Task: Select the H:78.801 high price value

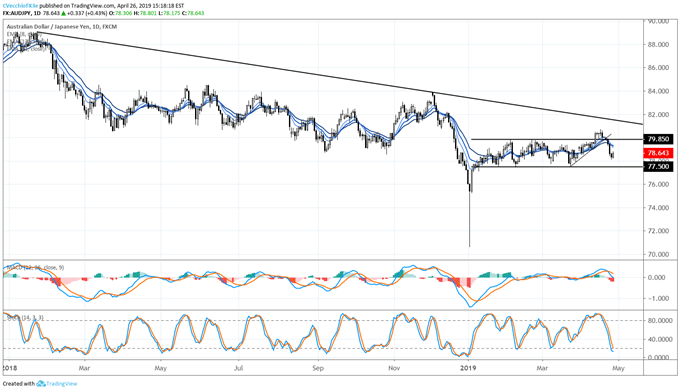Action: [144, 13]
